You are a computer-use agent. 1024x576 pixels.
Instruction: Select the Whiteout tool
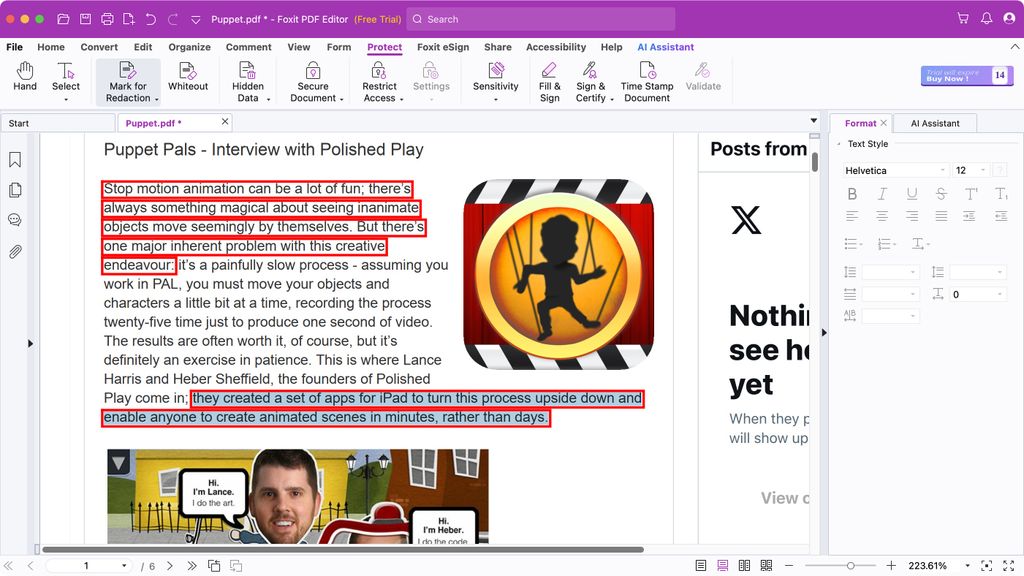pos(188,77)
